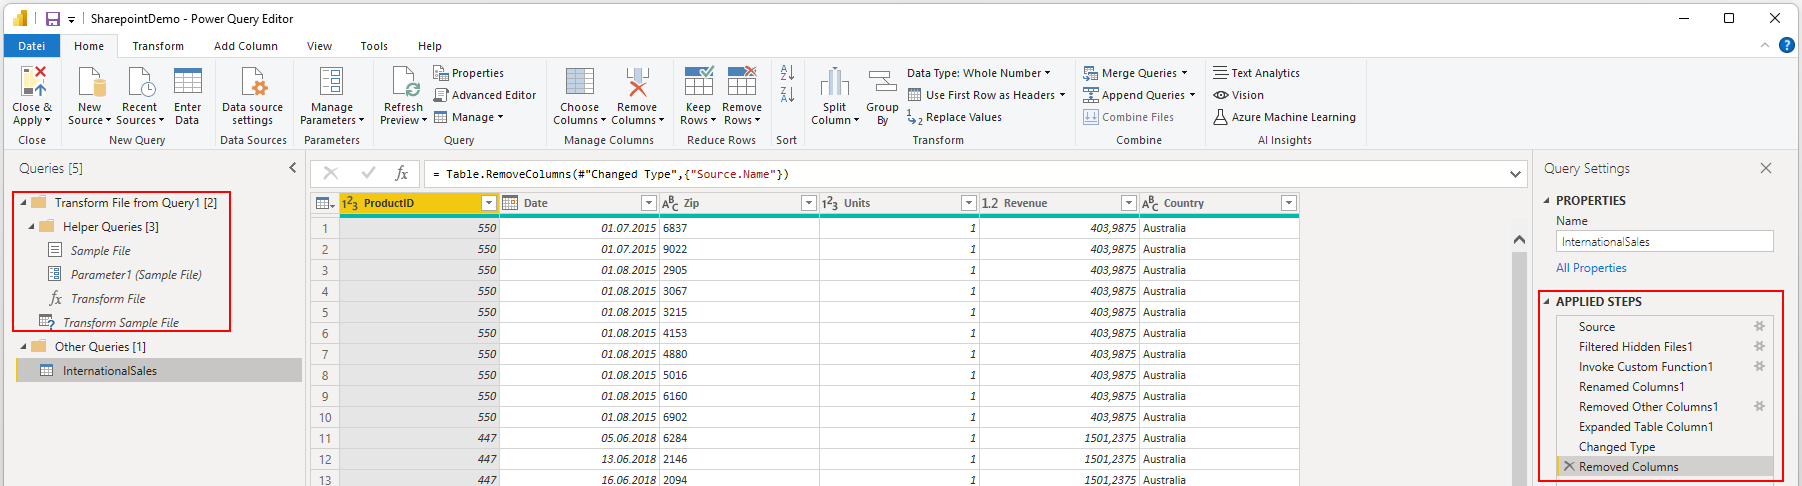Switch to the Transform tab

point(158,46)
